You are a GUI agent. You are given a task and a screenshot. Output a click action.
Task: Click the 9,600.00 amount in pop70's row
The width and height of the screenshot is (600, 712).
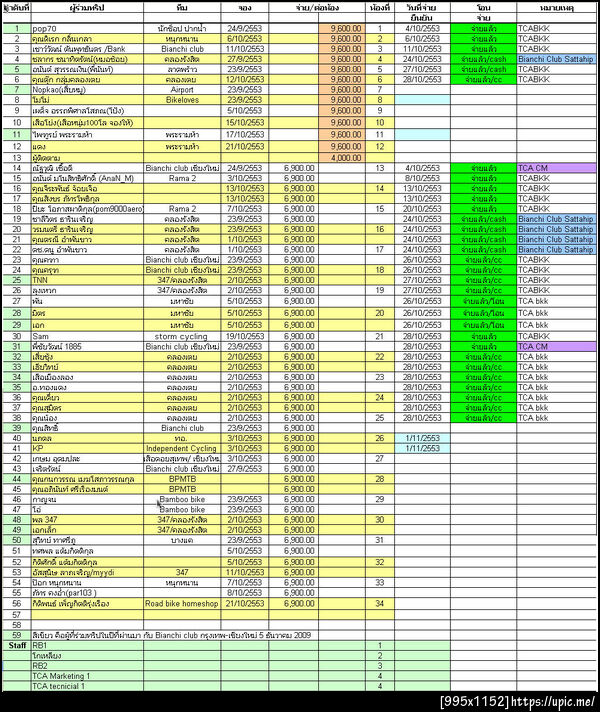tap(342, 28)
